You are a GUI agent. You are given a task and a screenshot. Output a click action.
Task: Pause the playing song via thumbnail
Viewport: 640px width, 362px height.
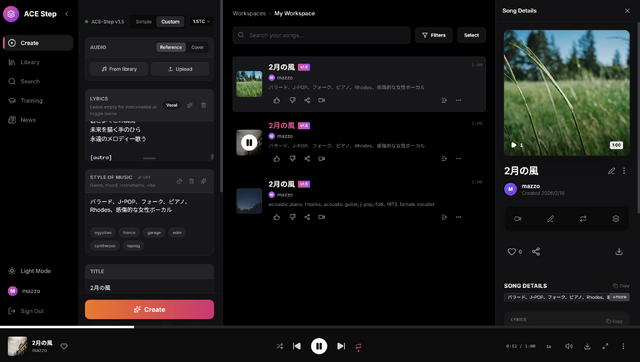click(249, 142)
